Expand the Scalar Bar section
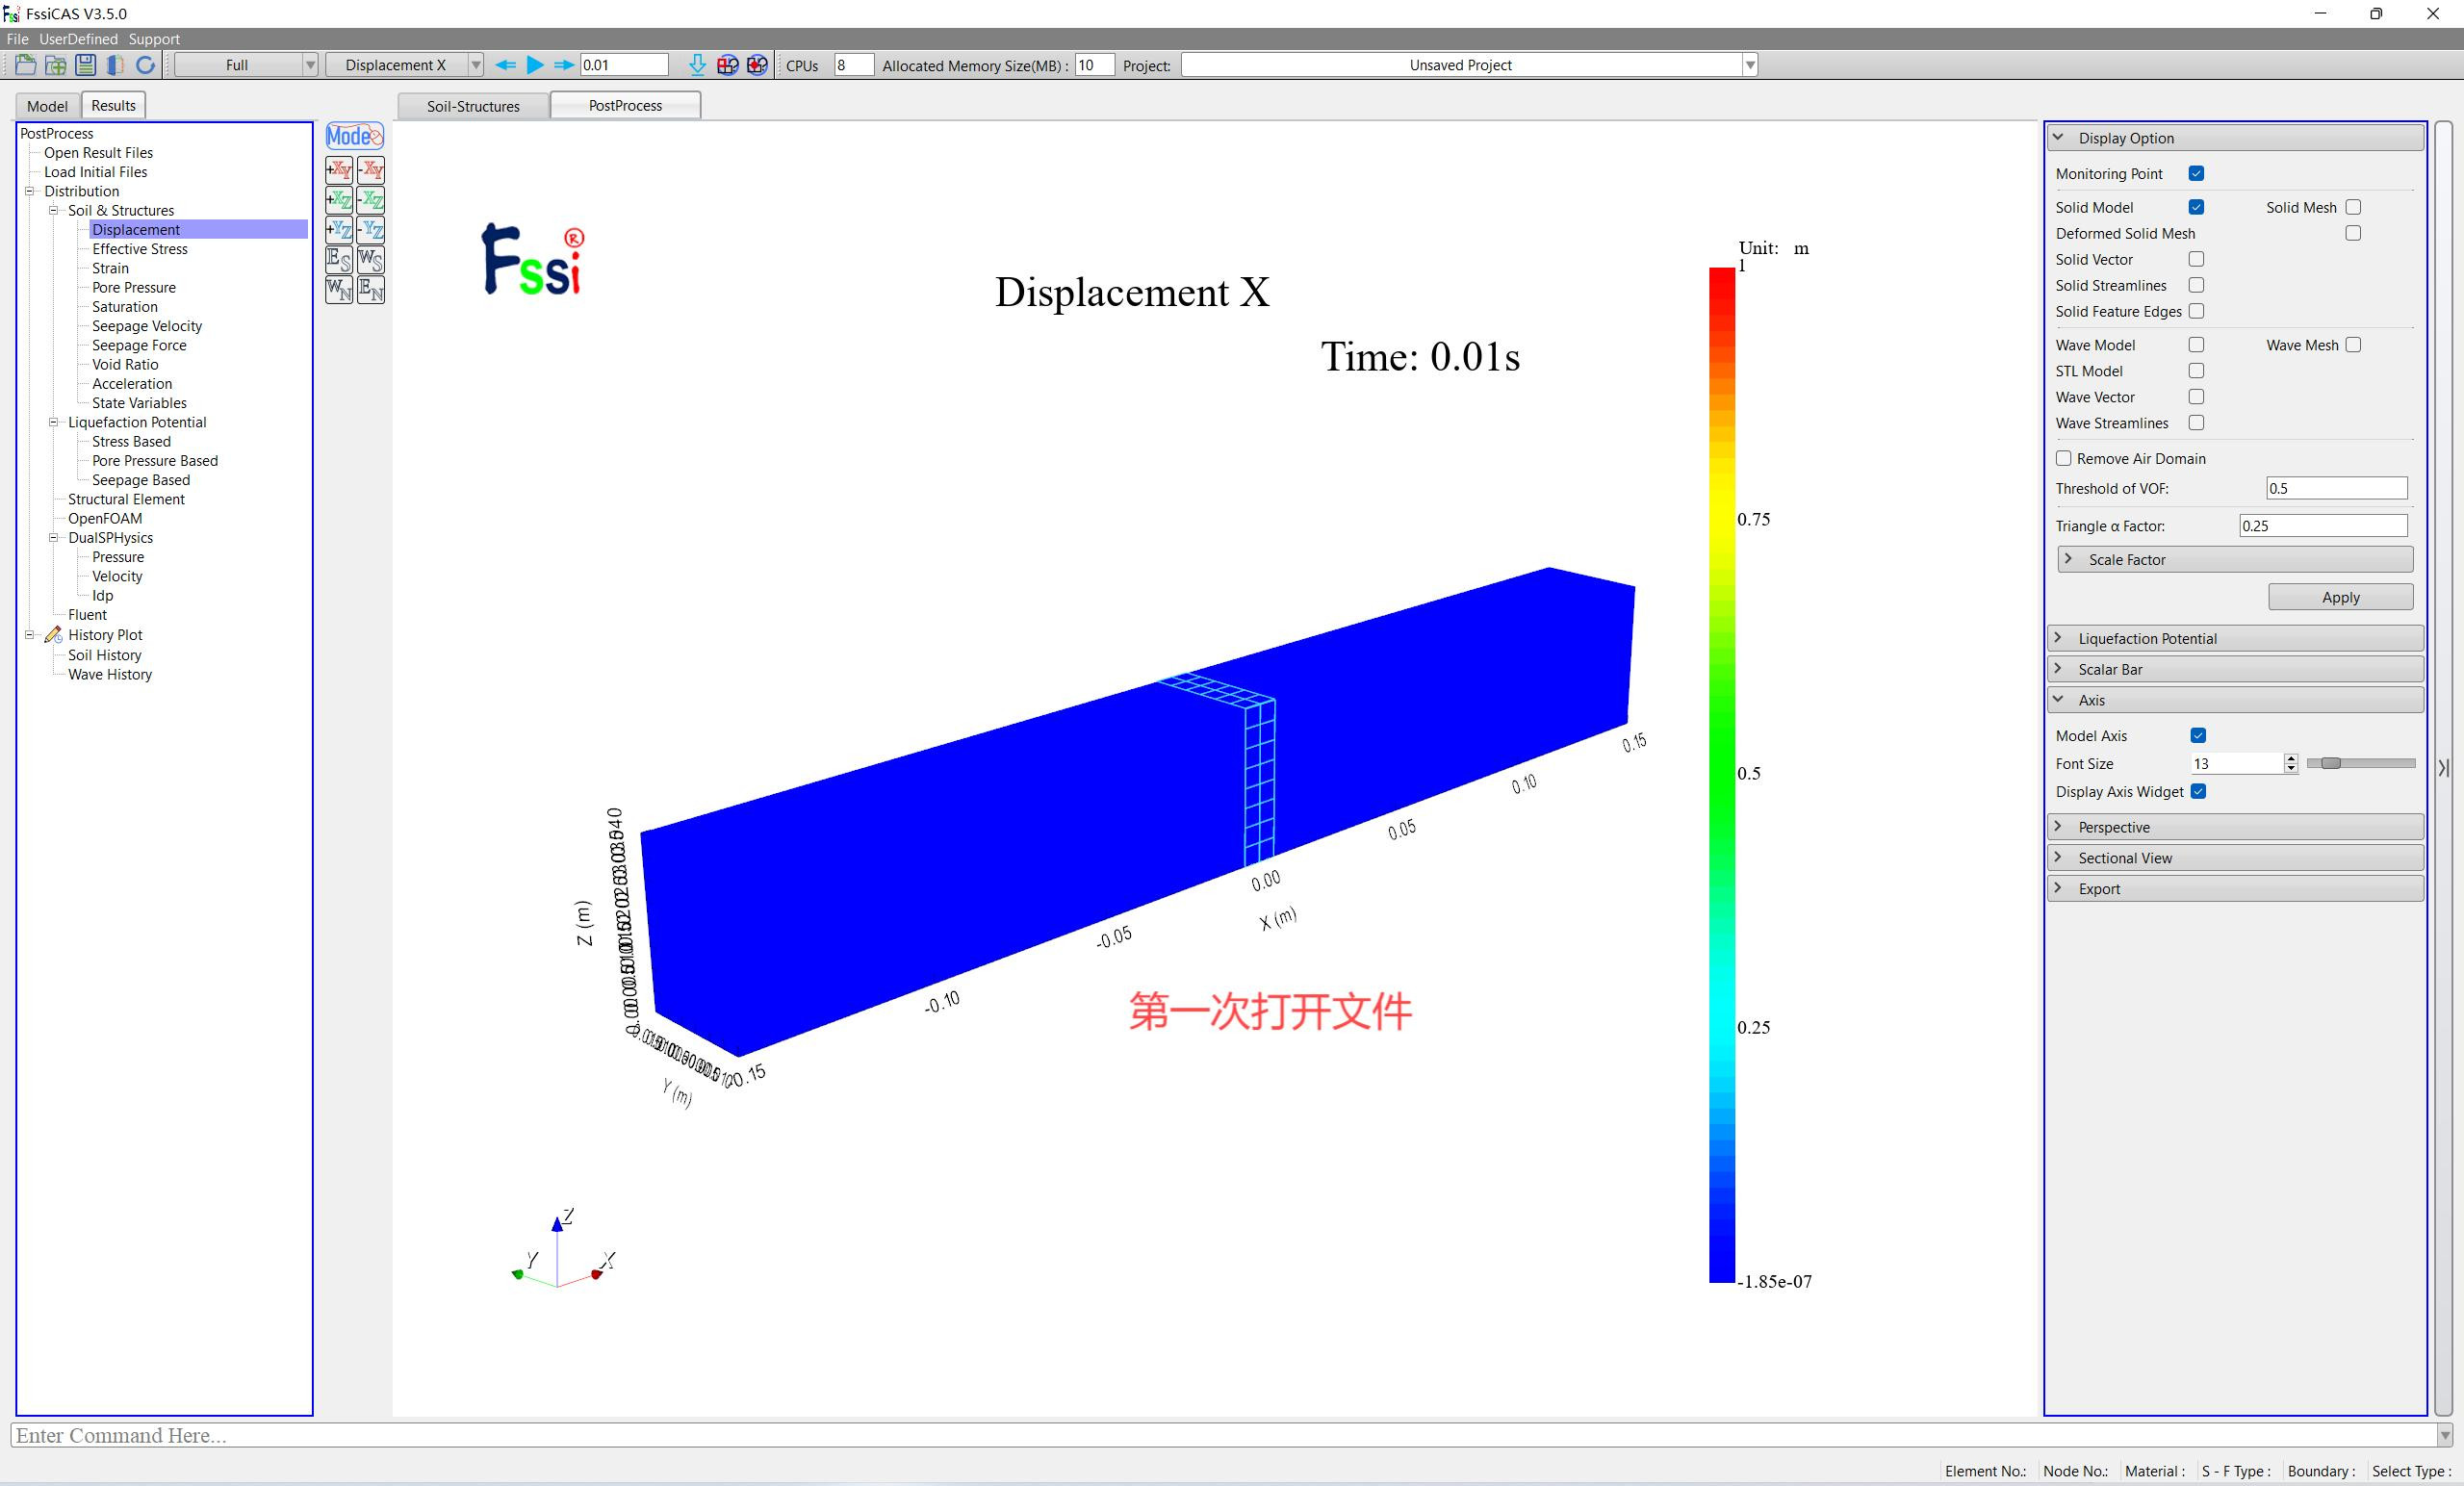The width and height of the screenshot is (2464, 1486). (2235, 670)
